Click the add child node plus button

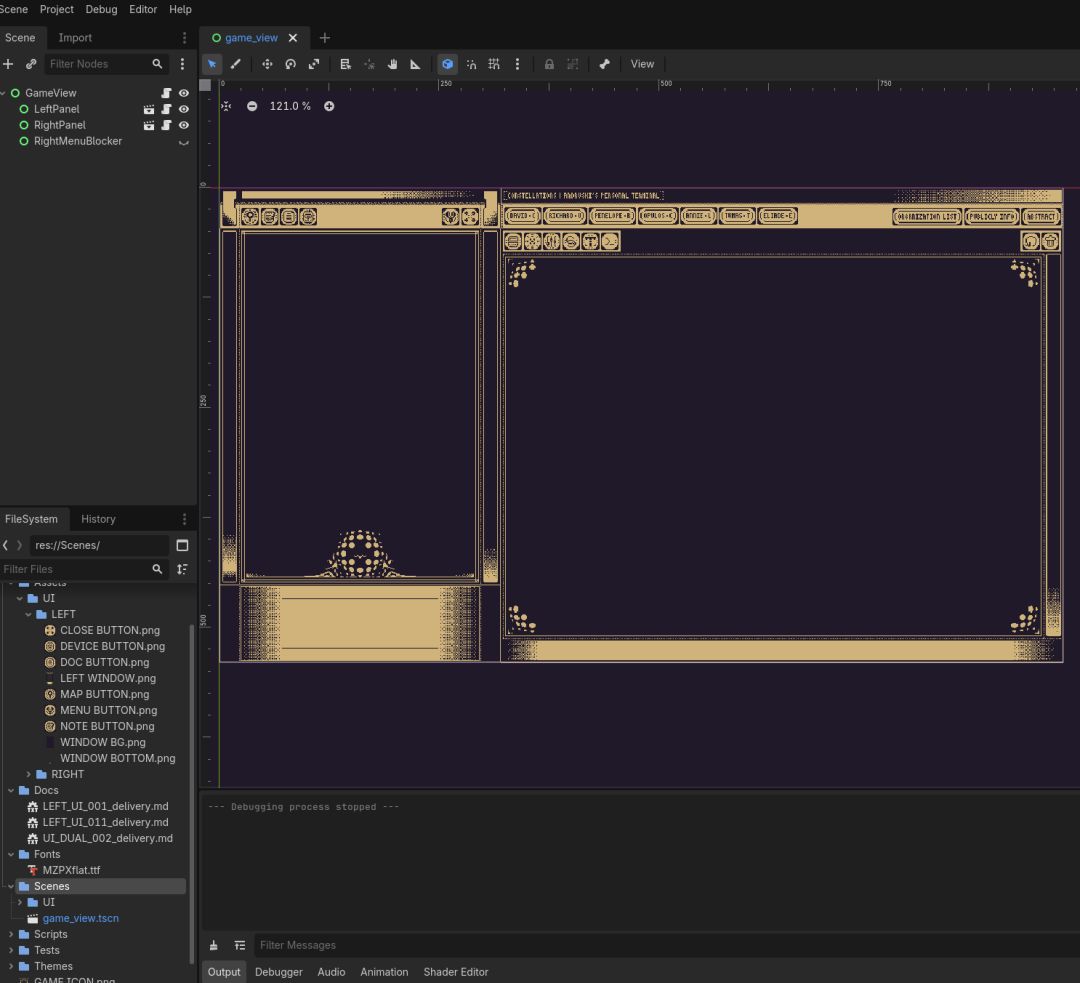click(x=8, y=64)
